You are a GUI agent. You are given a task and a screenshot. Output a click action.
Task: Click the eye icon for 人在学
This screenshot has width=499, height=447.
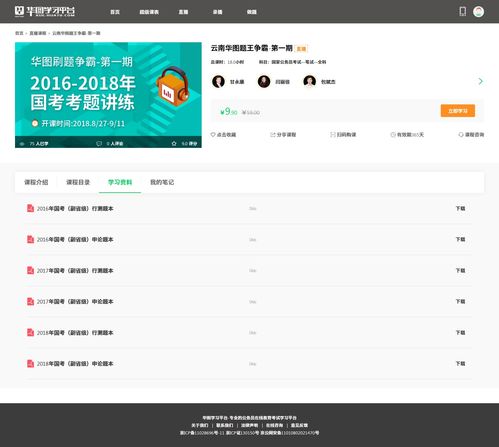tap(22, 144)
